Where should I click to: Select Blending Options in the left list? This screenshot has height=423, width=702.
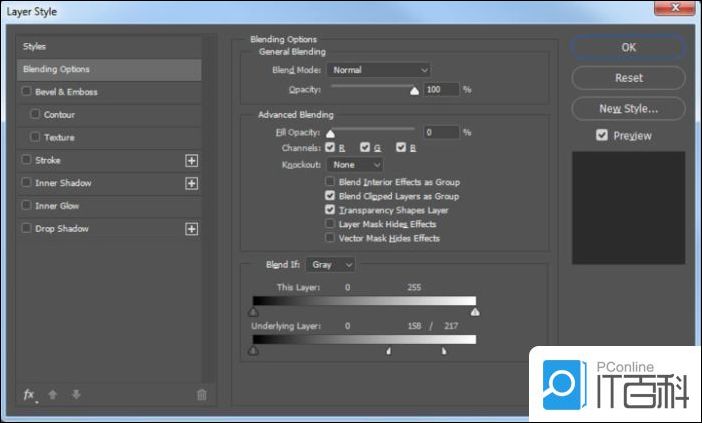109,69
